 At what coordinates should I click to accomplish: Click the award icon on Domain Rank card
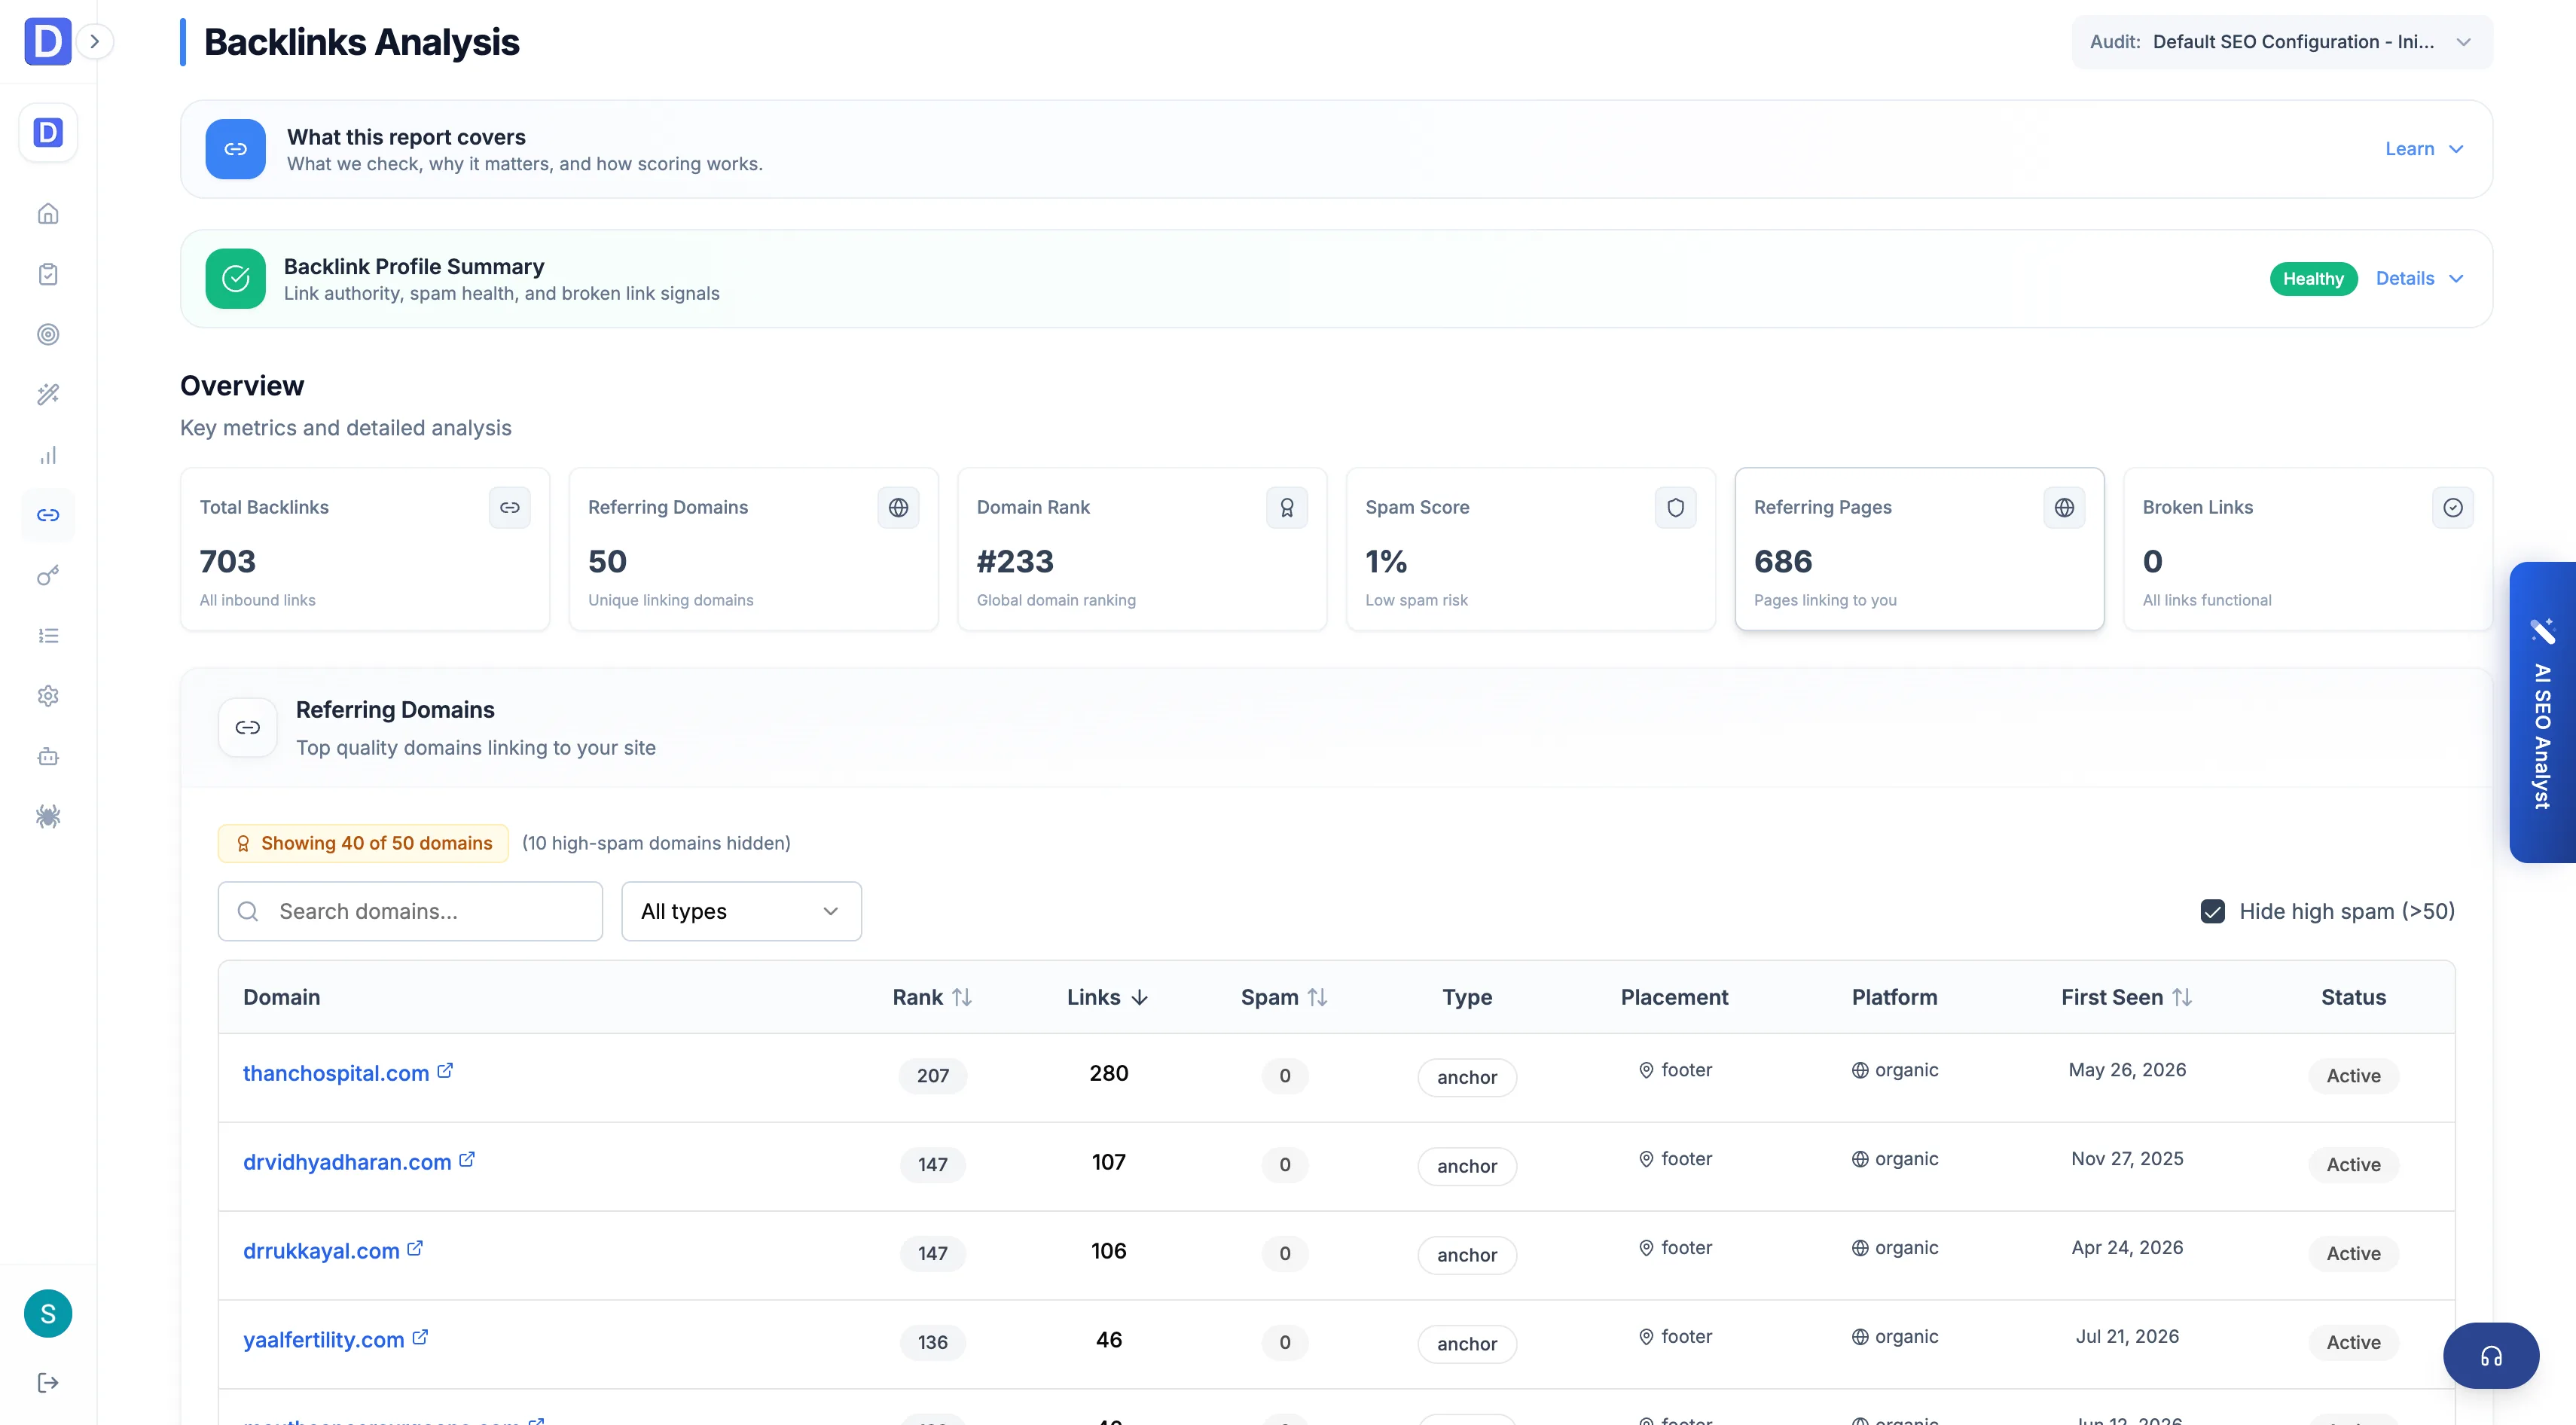[x=1287, y=507]
